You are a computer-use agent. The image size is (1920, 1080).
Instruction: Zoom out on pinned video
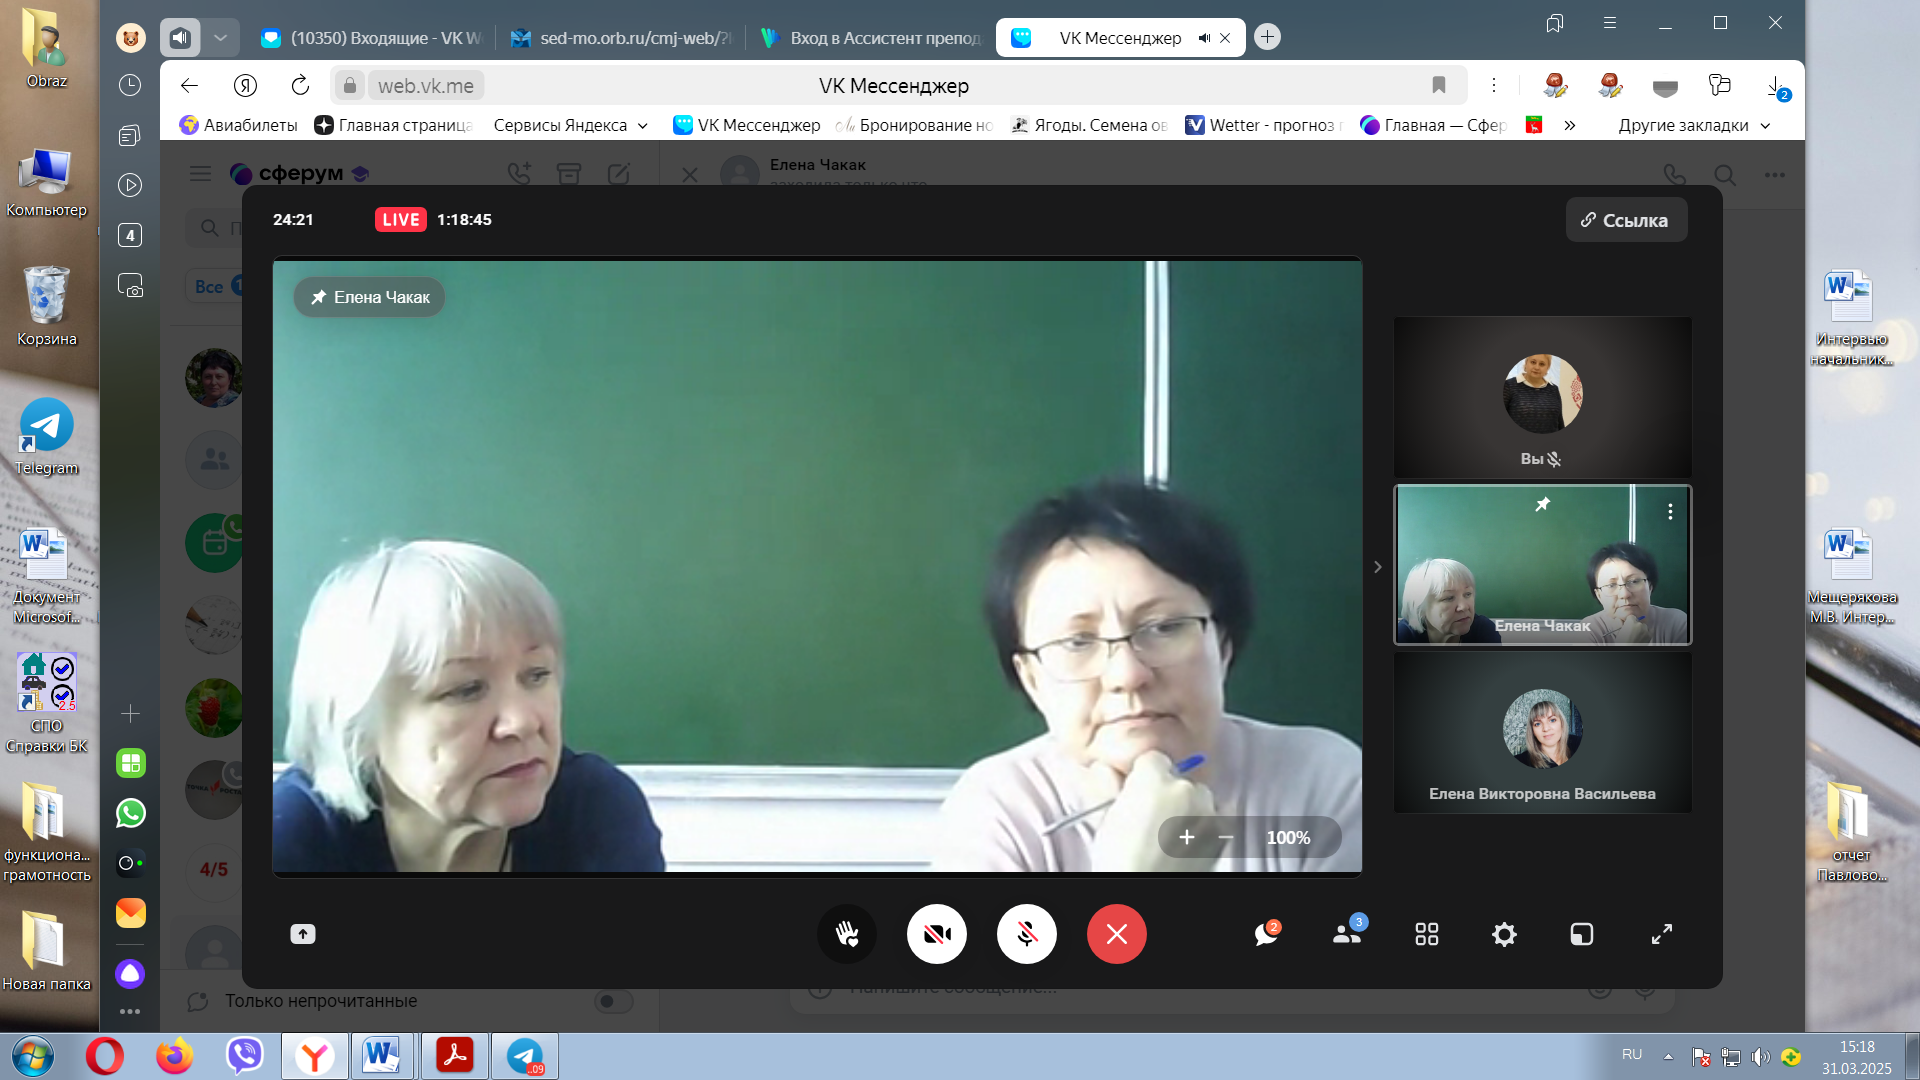(1226, 837)
